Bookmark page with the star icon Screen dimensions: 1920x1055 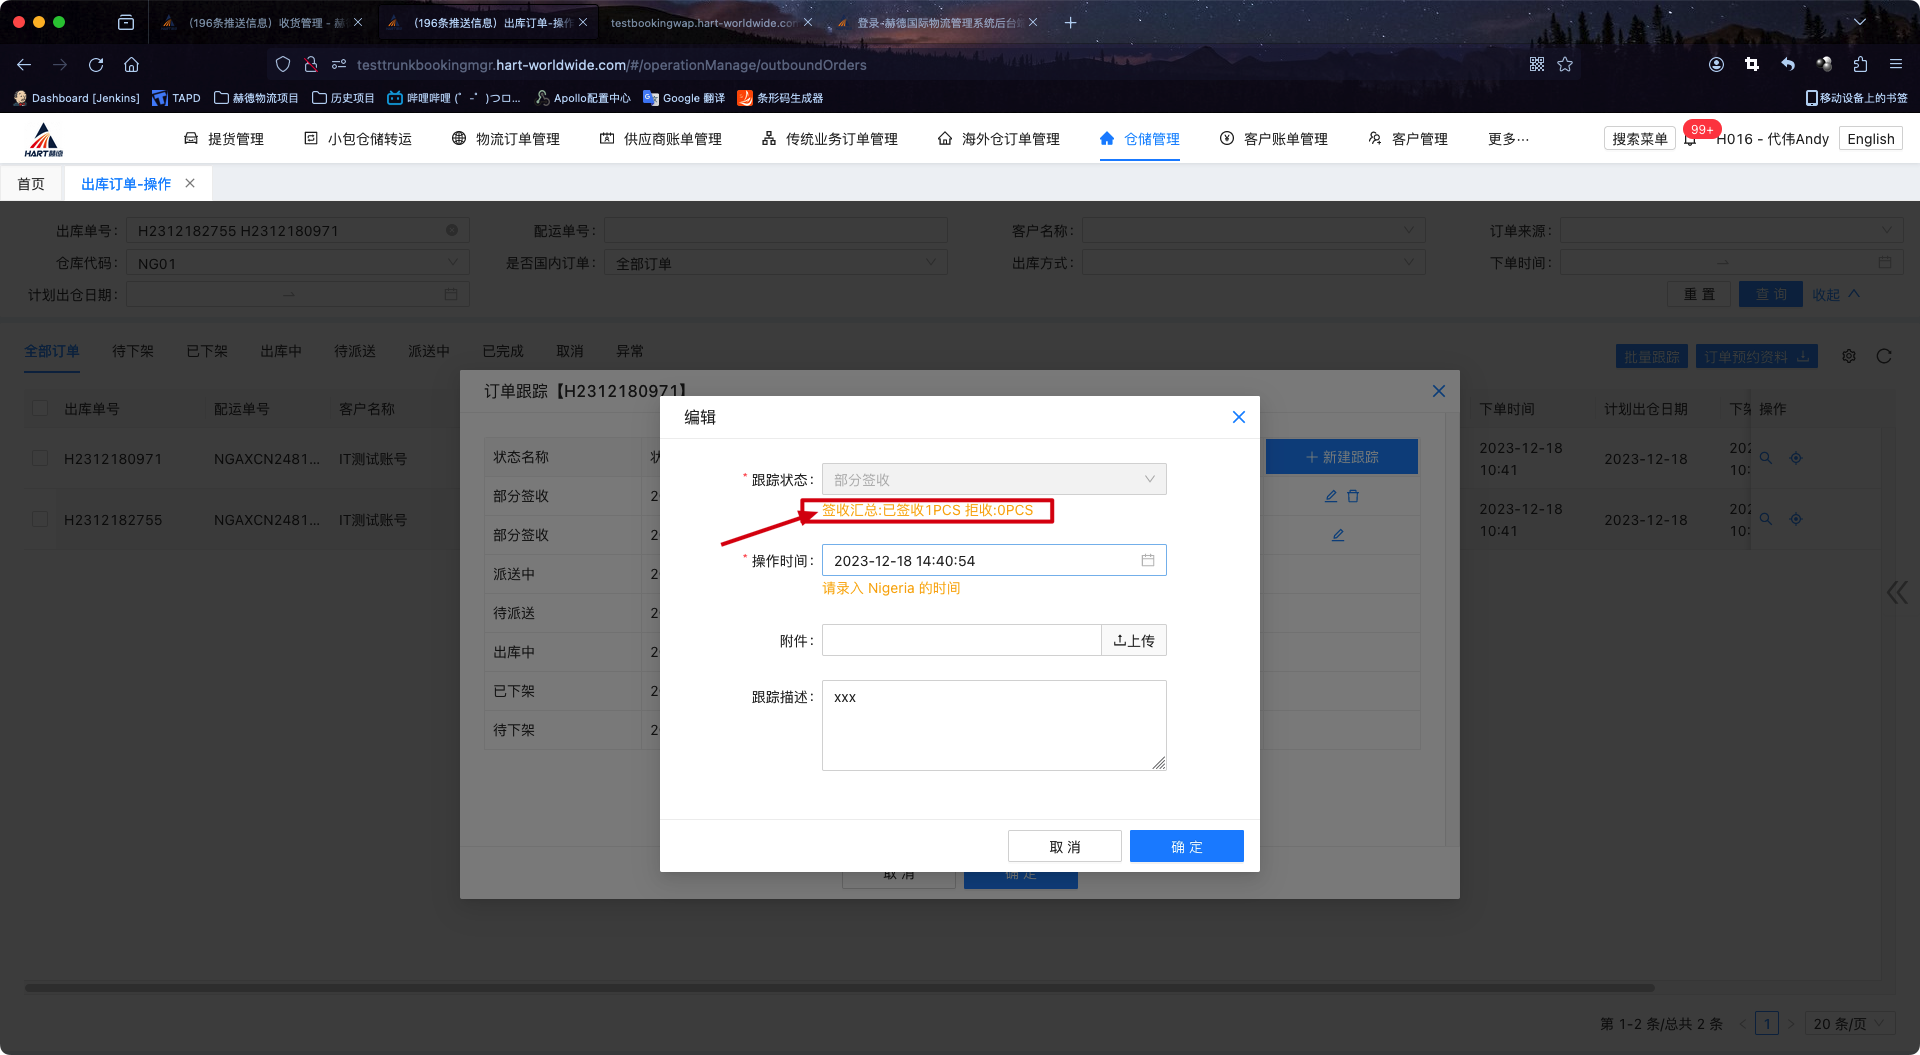[x=1565, y=65]
